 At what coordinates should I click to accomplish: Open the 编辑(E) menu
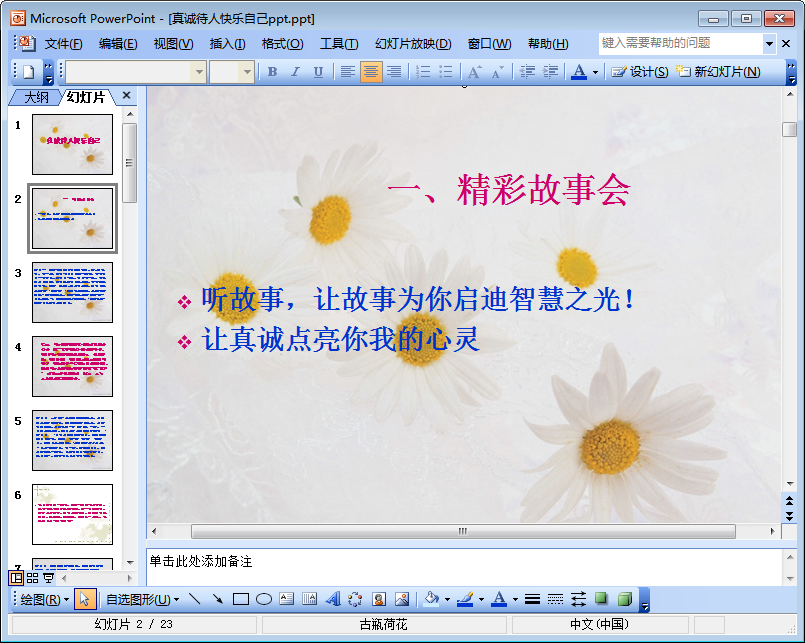pos(118,44)
